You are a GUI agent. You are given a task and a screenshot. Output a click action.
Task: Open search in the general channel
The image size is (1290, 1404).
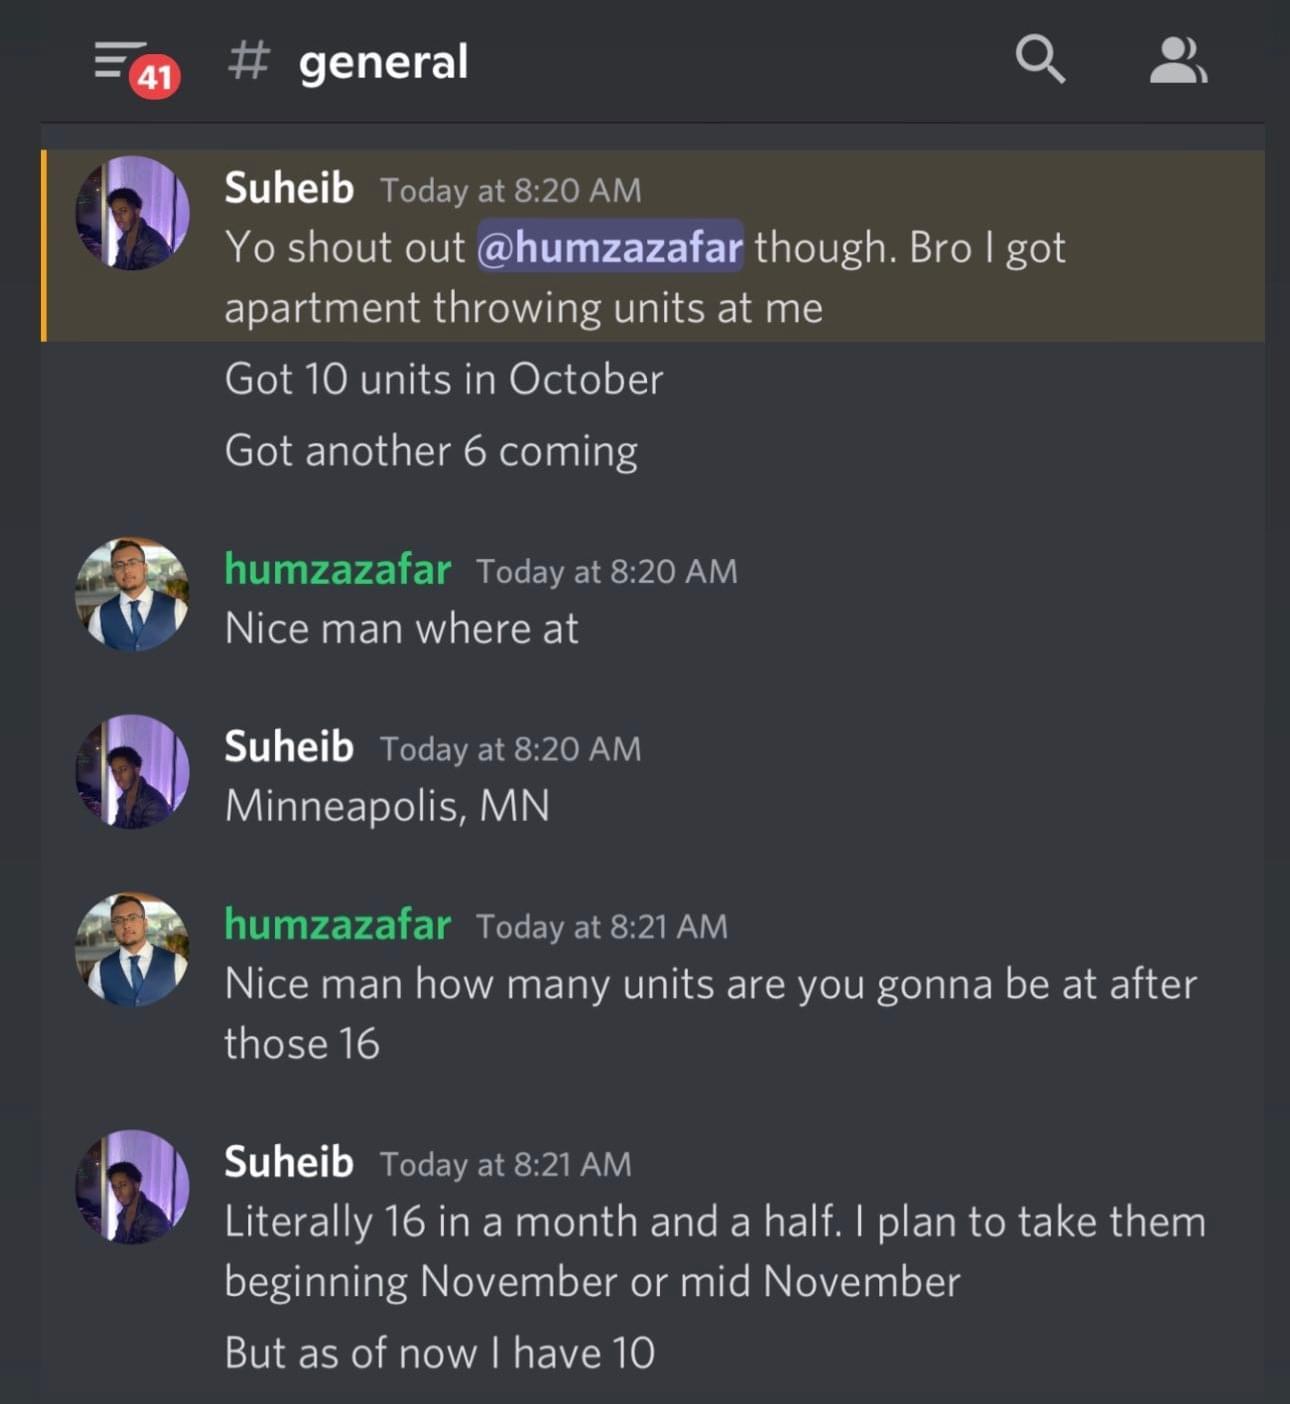[1039, 60]
